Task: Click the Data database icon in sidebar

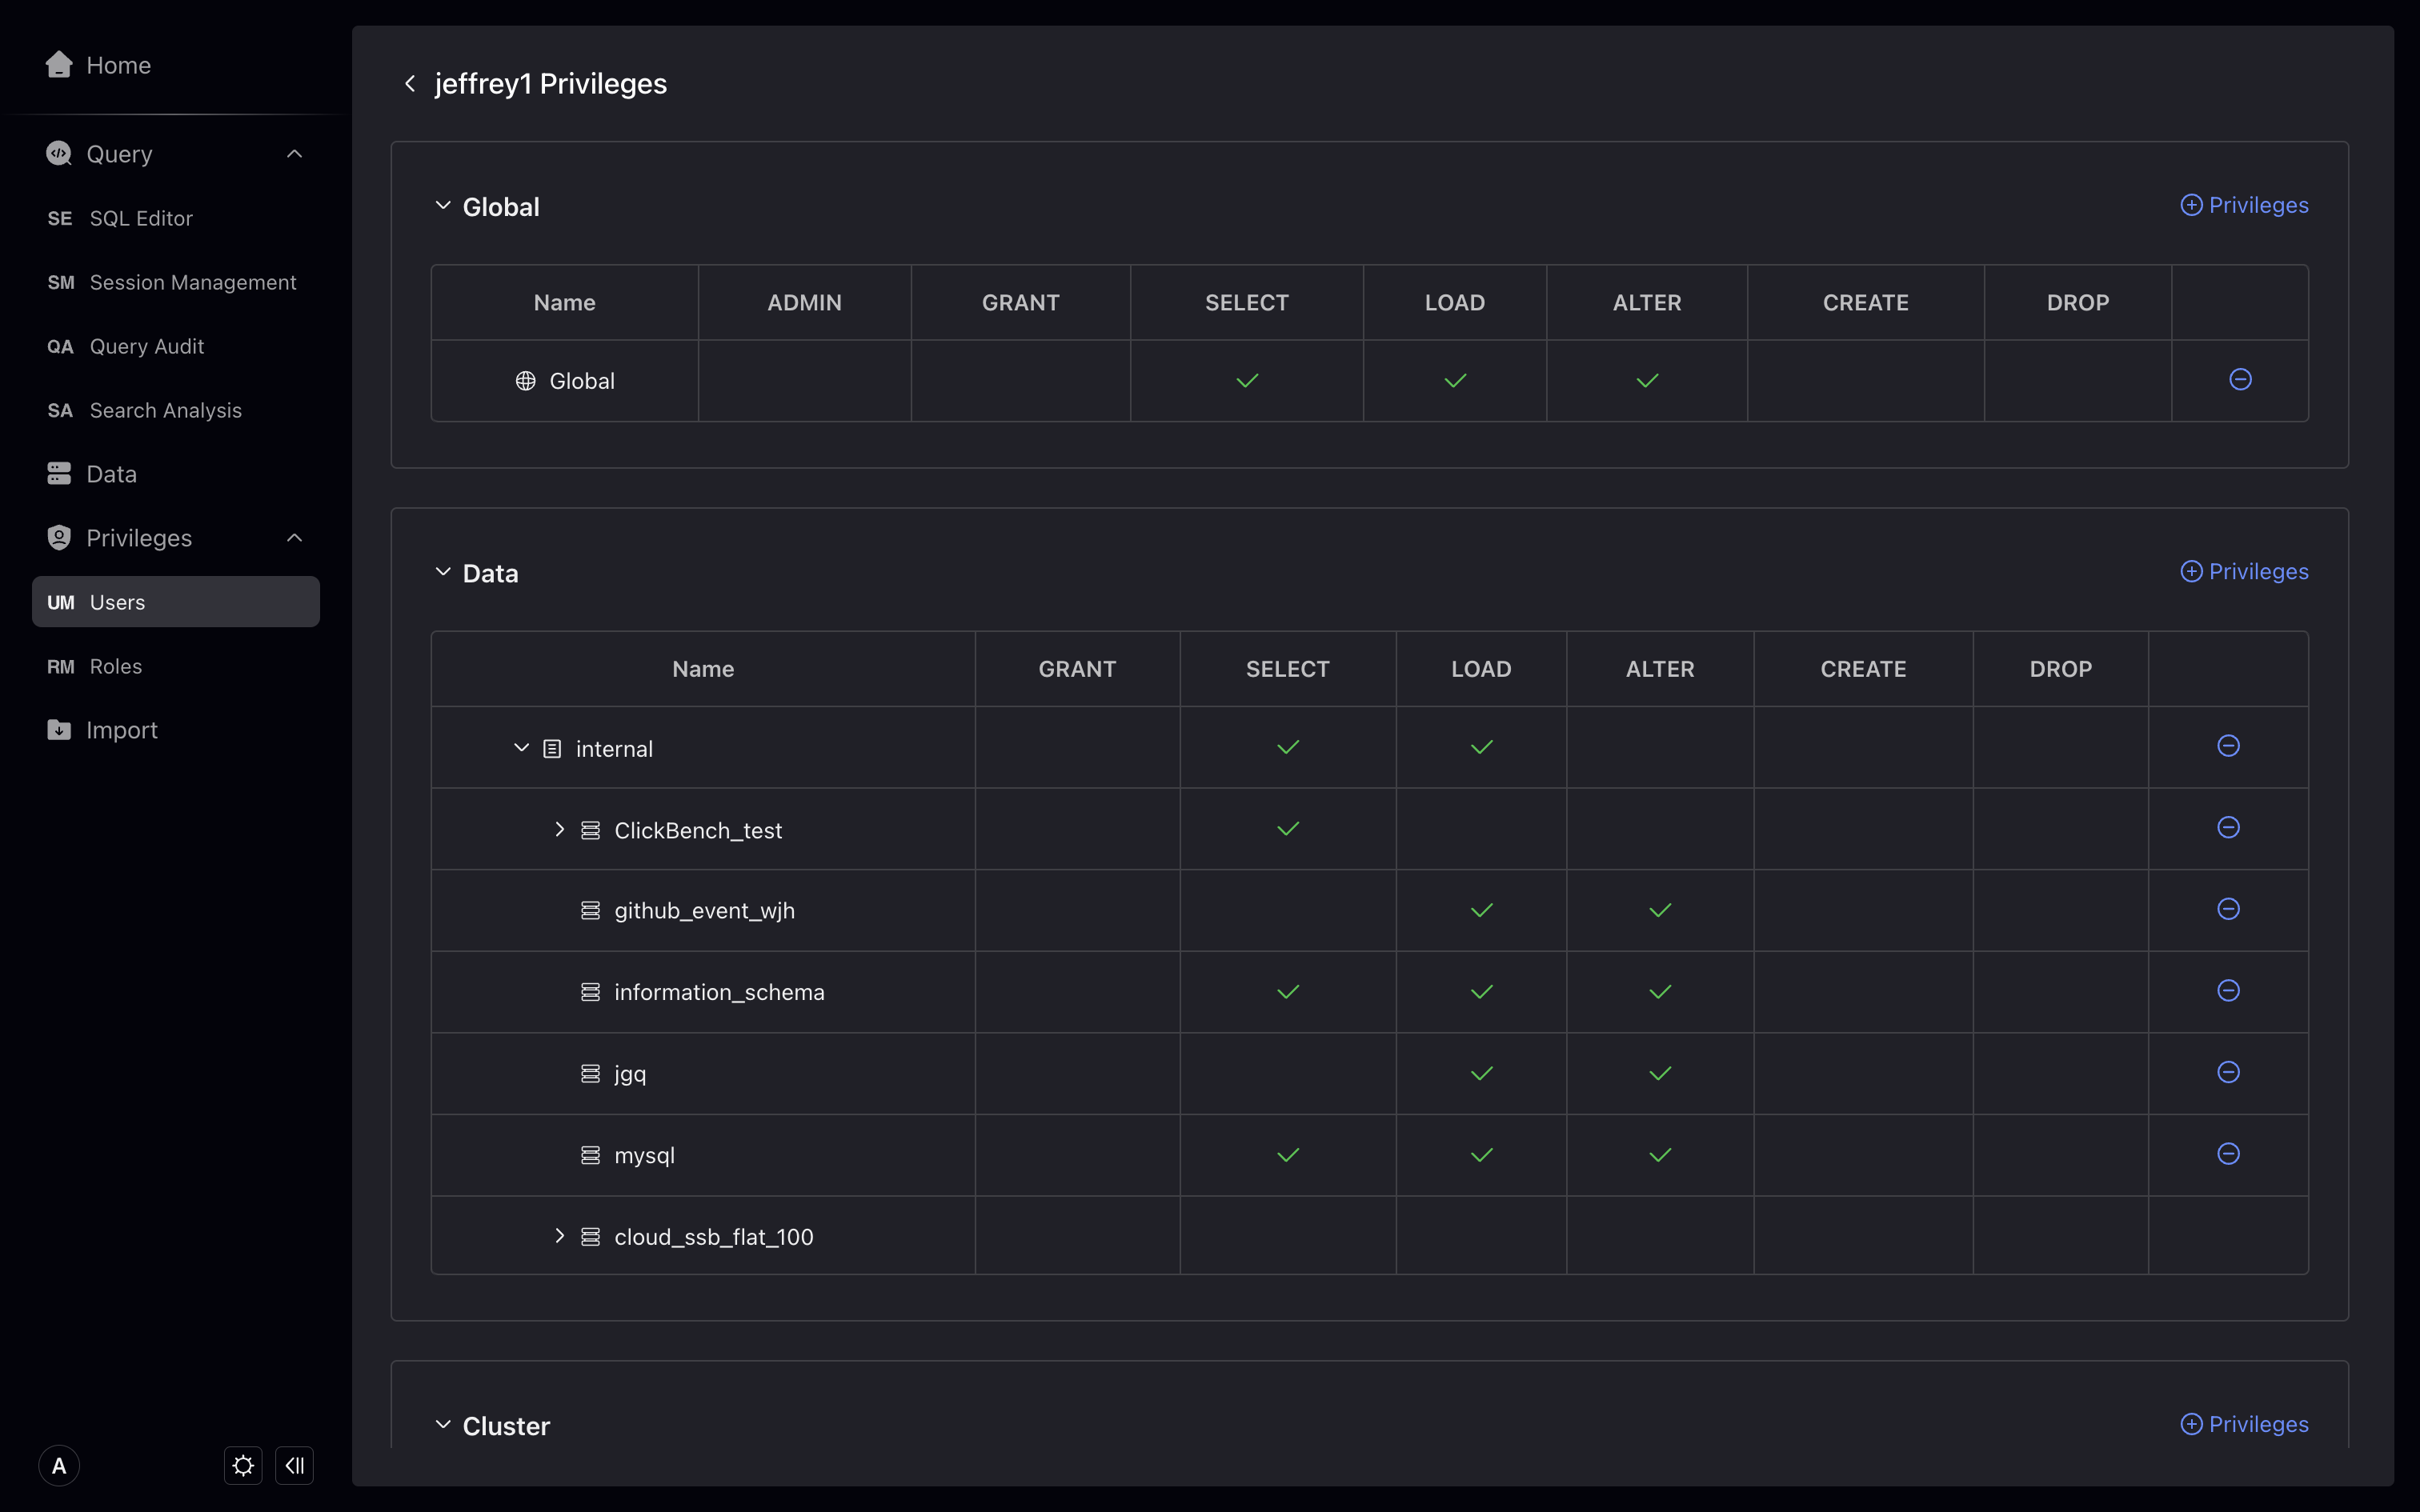Action: 59,473
